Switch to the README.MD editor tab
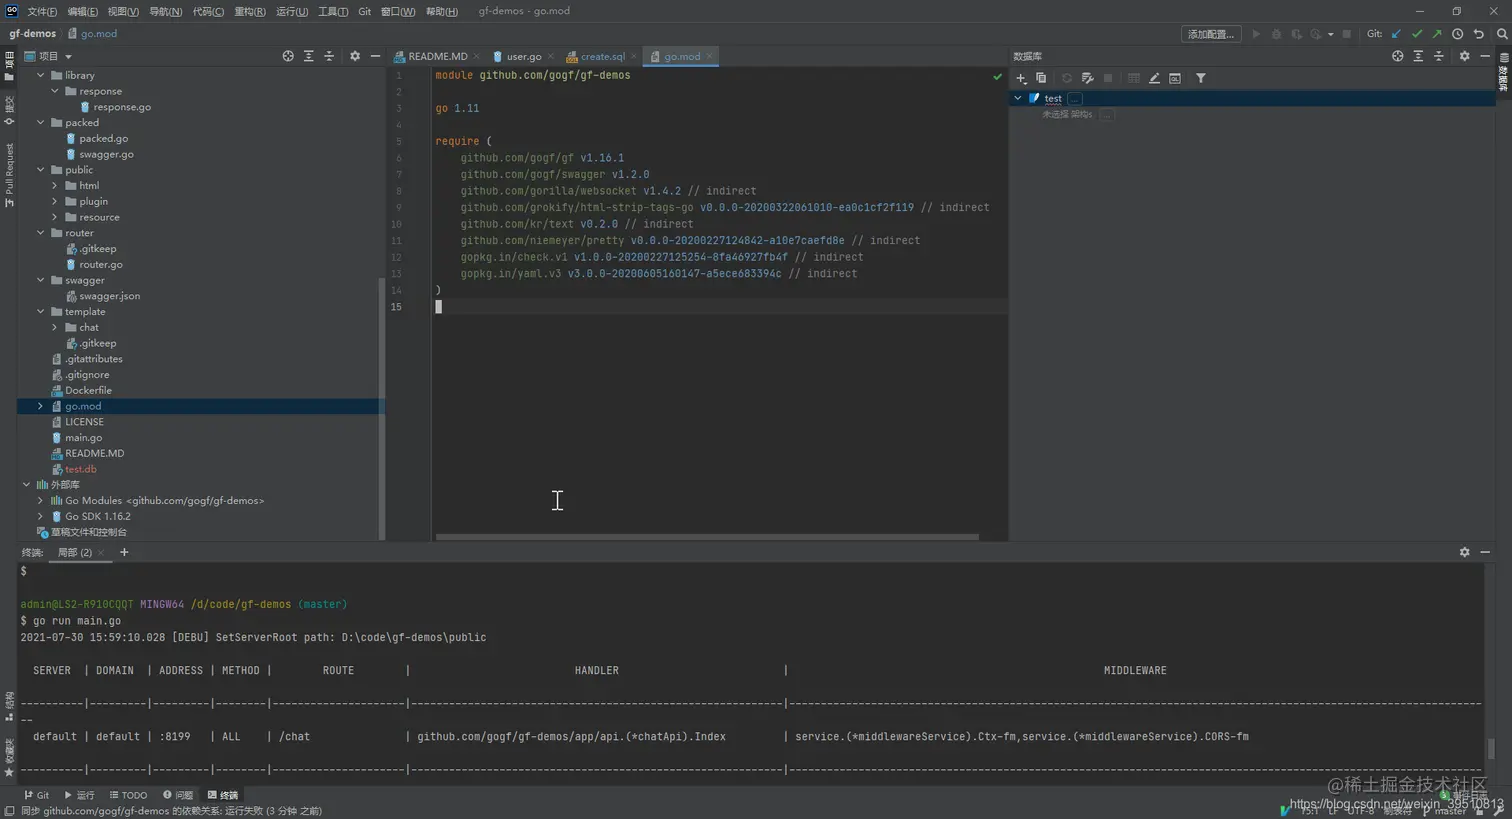This screenshot has width=1512, height=819. (x=437, y=56)
